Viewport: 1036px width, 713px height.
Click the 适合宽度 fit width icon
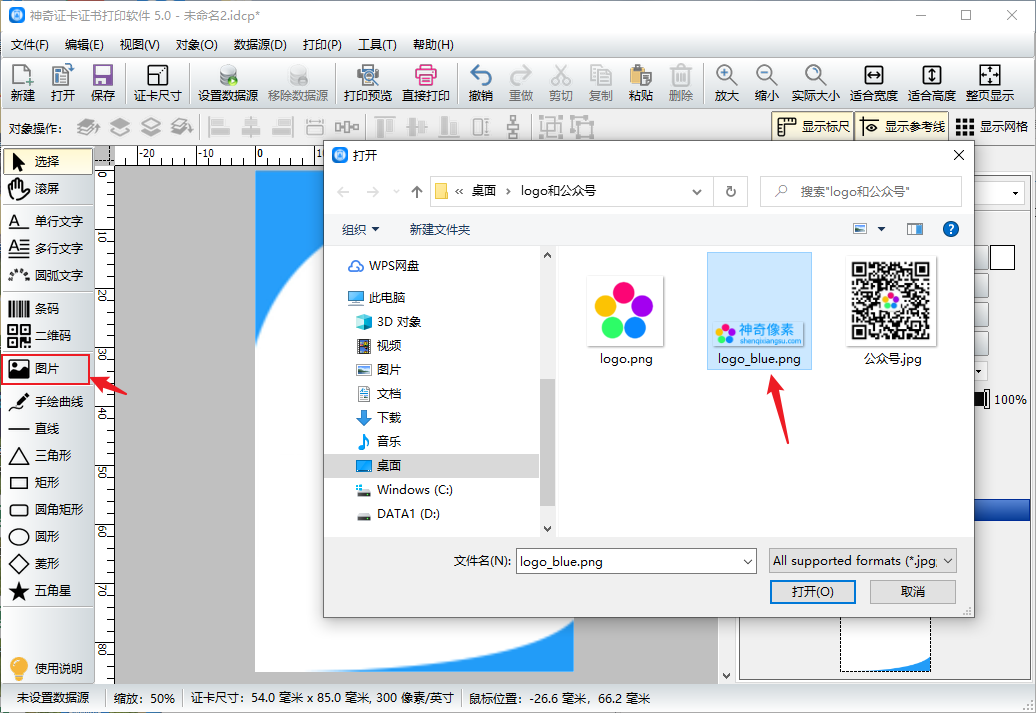(x=873, y=83)
